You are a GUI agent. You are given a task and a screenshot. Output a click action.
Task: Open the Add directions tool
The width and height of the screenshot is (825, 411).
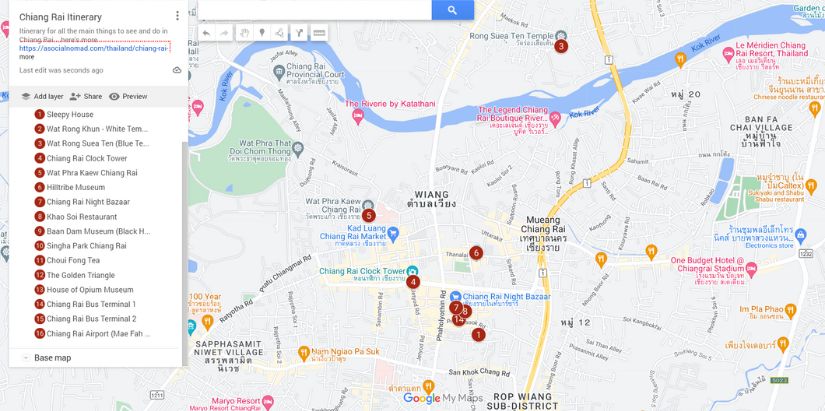click(298, 33)
